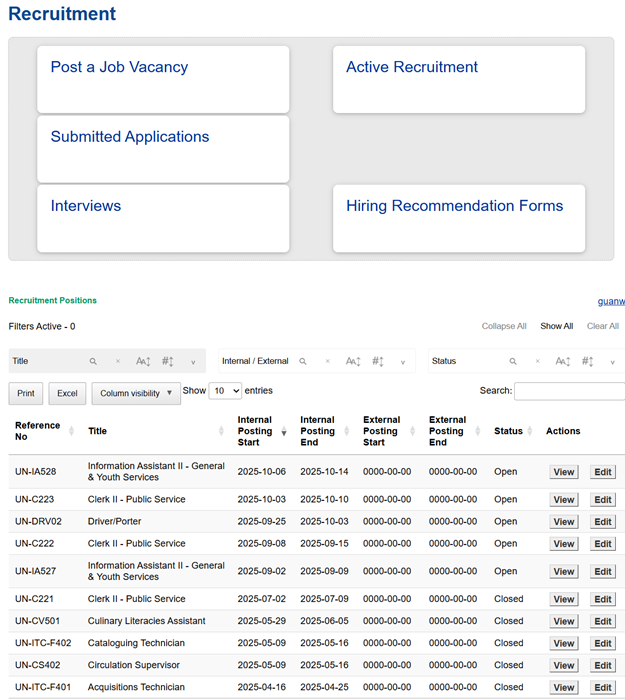The width and height of the screenshot is (625, 700).
Task: Open the Column visibility dropdown
Action: (x=136, y=393)
